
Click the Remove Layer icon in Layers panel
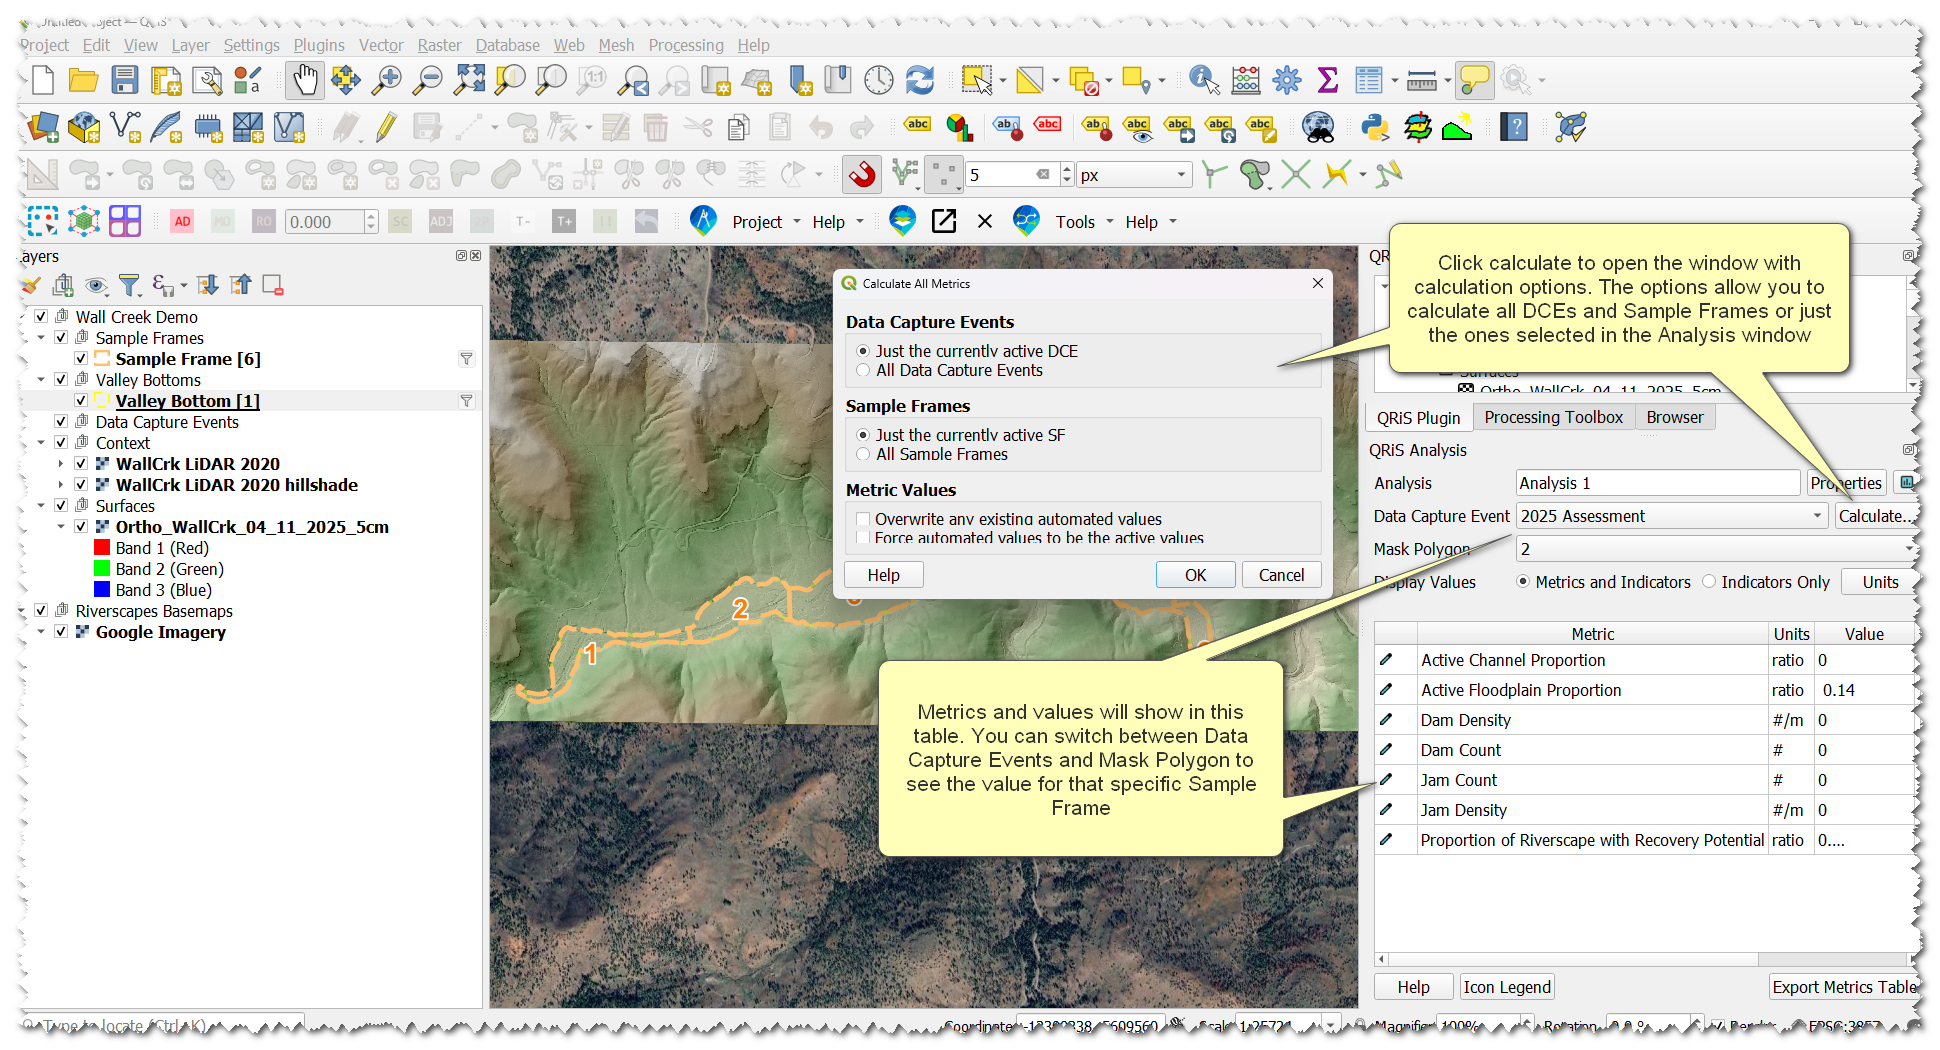click(x=272, y=286)
